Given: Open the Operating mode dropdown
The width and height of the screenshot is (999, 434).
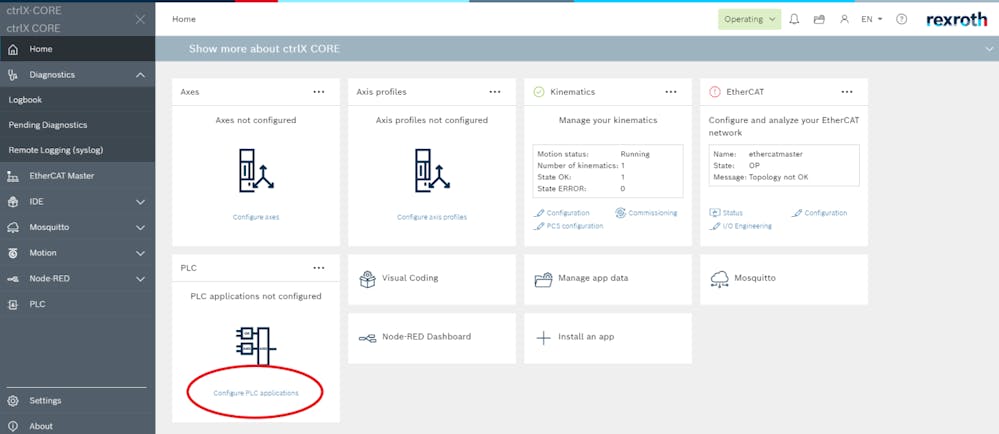Looking at the screenshot, I should pos(749,19).
